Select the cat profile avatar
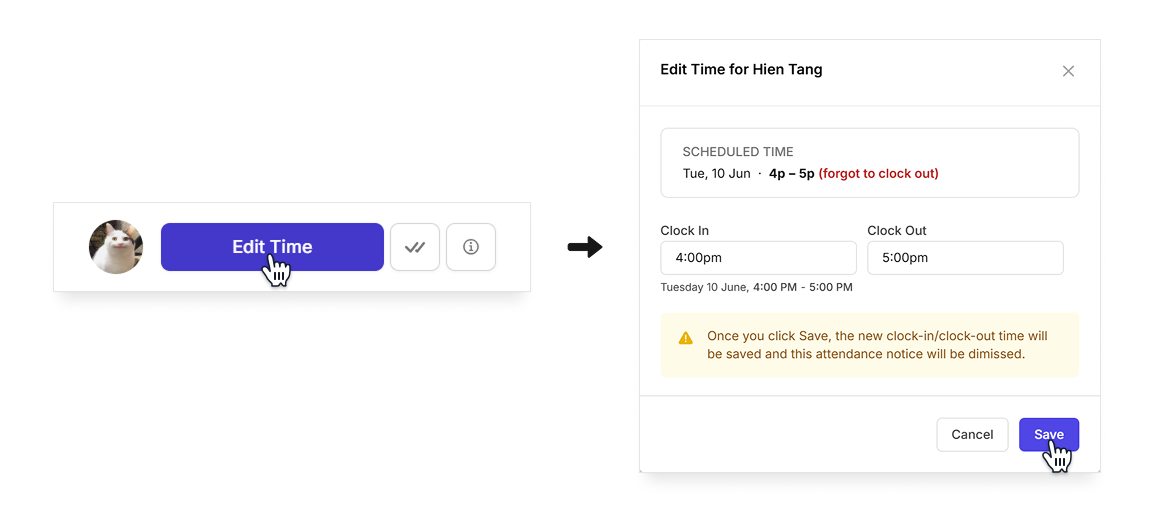 116,247
